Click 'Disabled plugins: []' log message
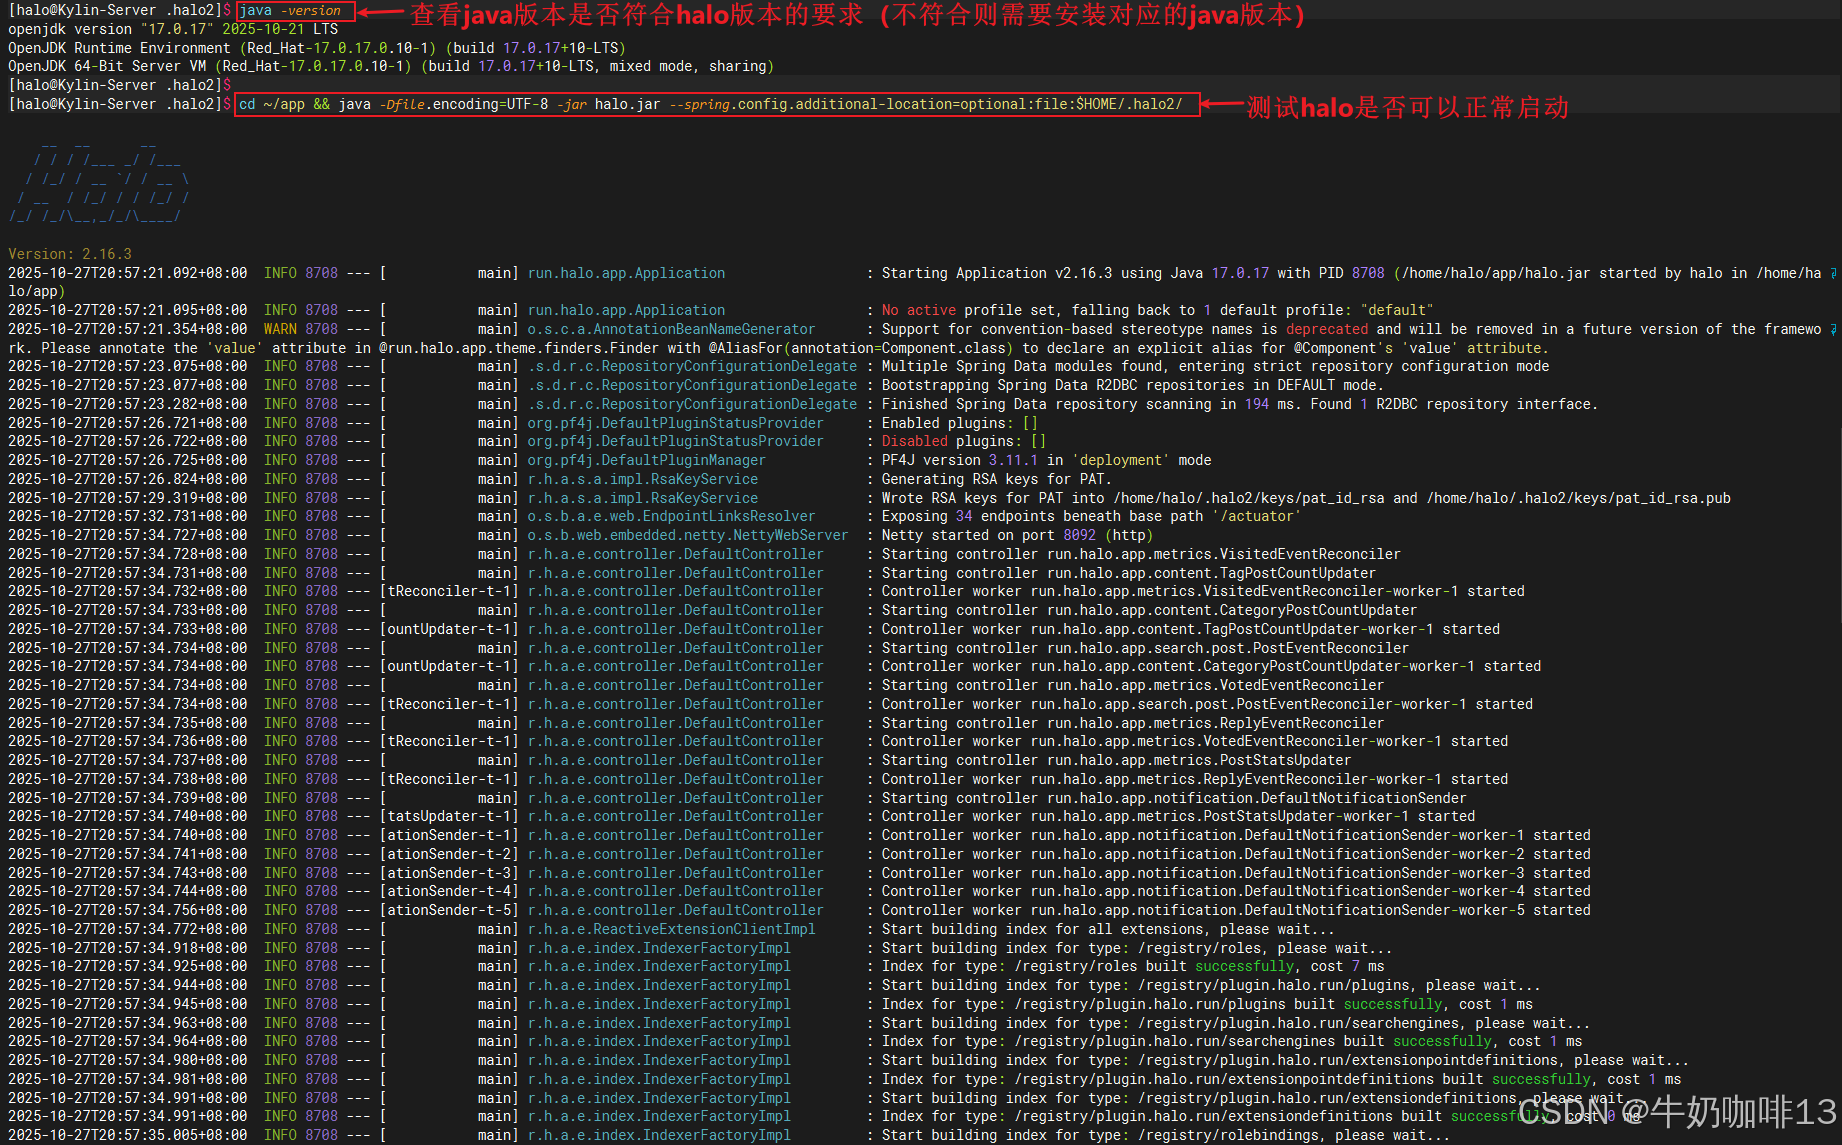 point(963,441)
